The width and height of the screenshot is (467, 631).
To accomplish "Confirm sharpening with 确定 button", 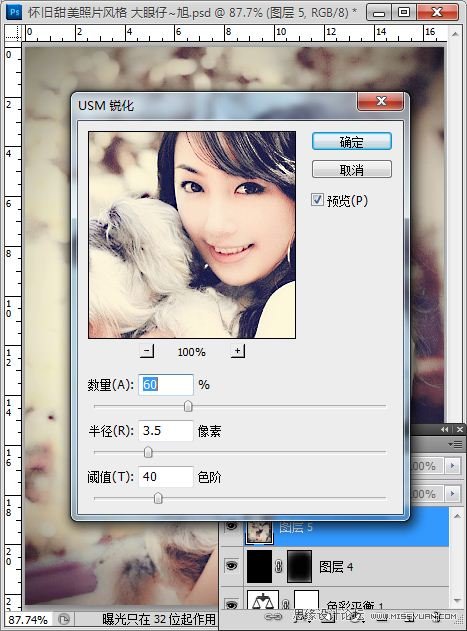I will coord(351,142).
